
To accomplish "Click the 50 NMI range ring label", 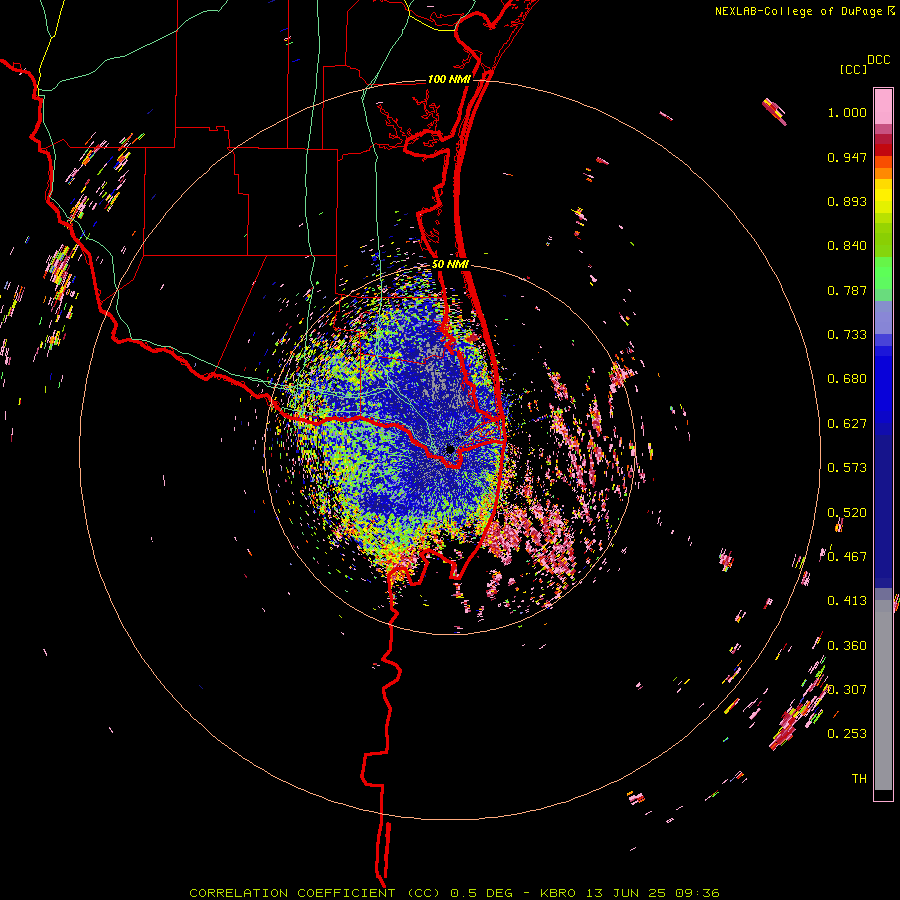I will [x=451, y=264].
